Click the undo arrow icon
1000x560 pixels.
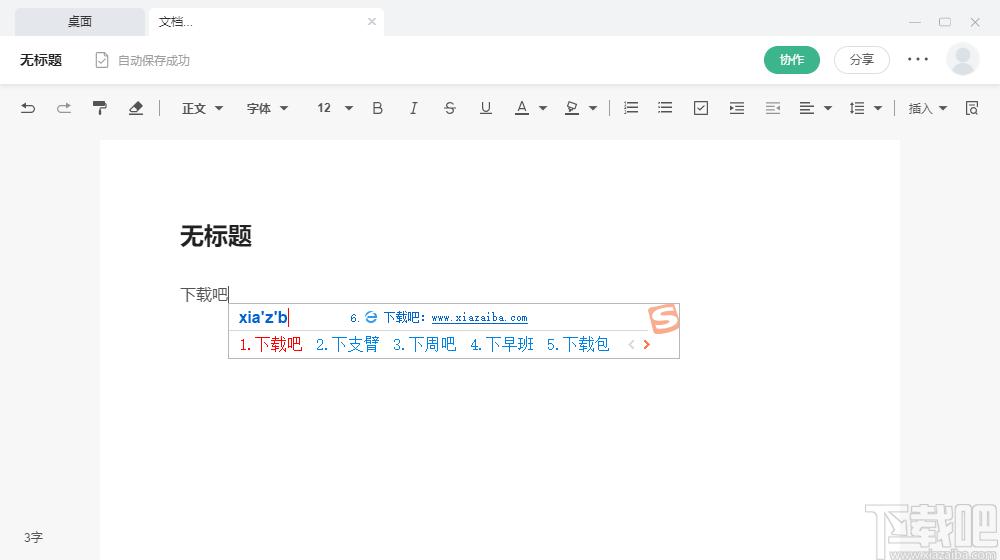pyautogui.click(x=28, y=108)
